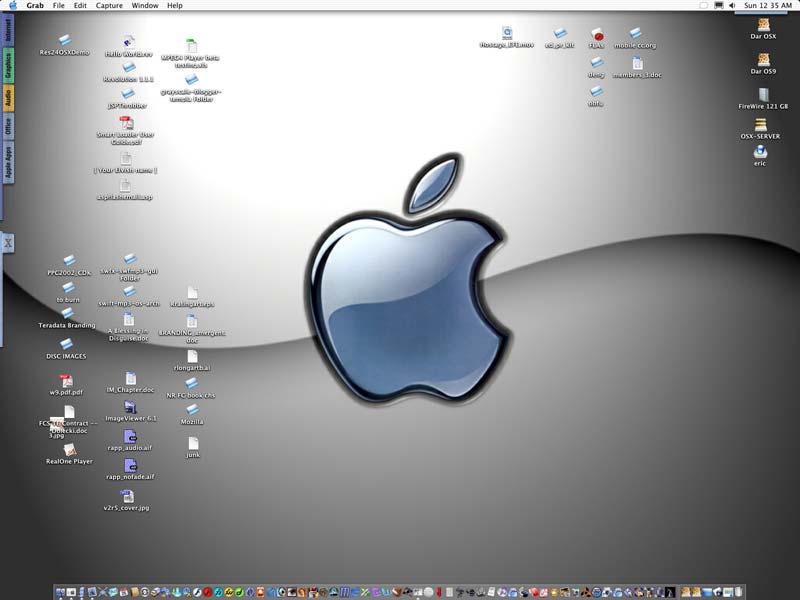Screen dimensions: 800x600
Task: Select the rlongartb.ai file
Action: pos(192,361)
